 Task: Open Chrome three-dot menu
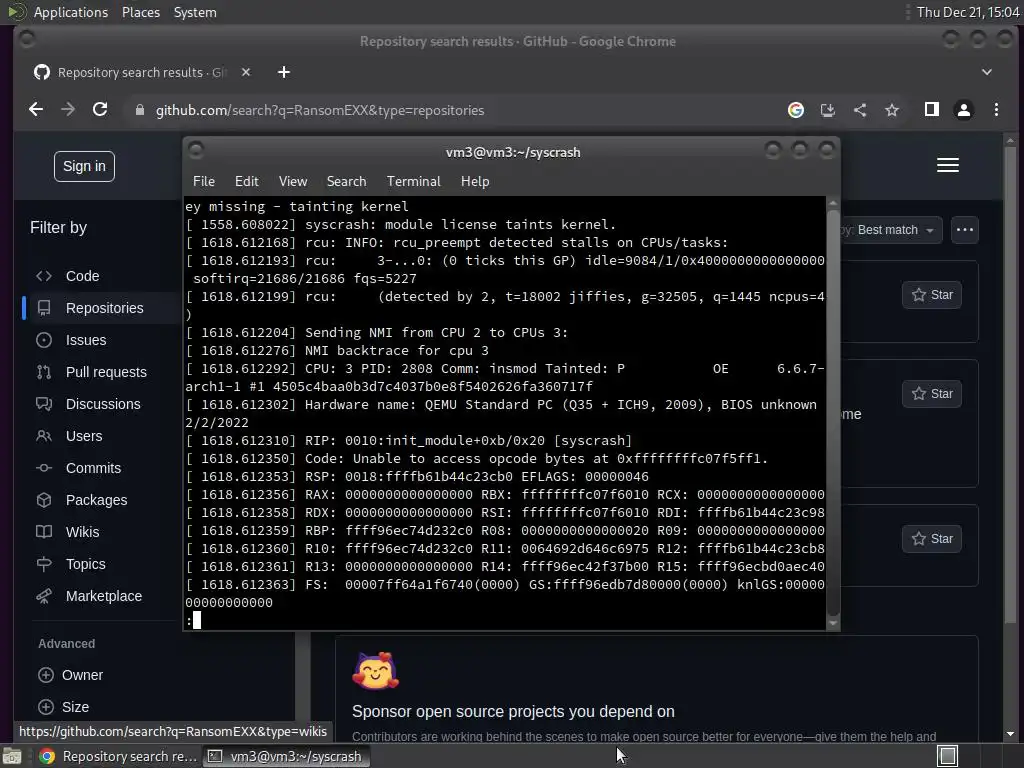[x=997, y=110]
